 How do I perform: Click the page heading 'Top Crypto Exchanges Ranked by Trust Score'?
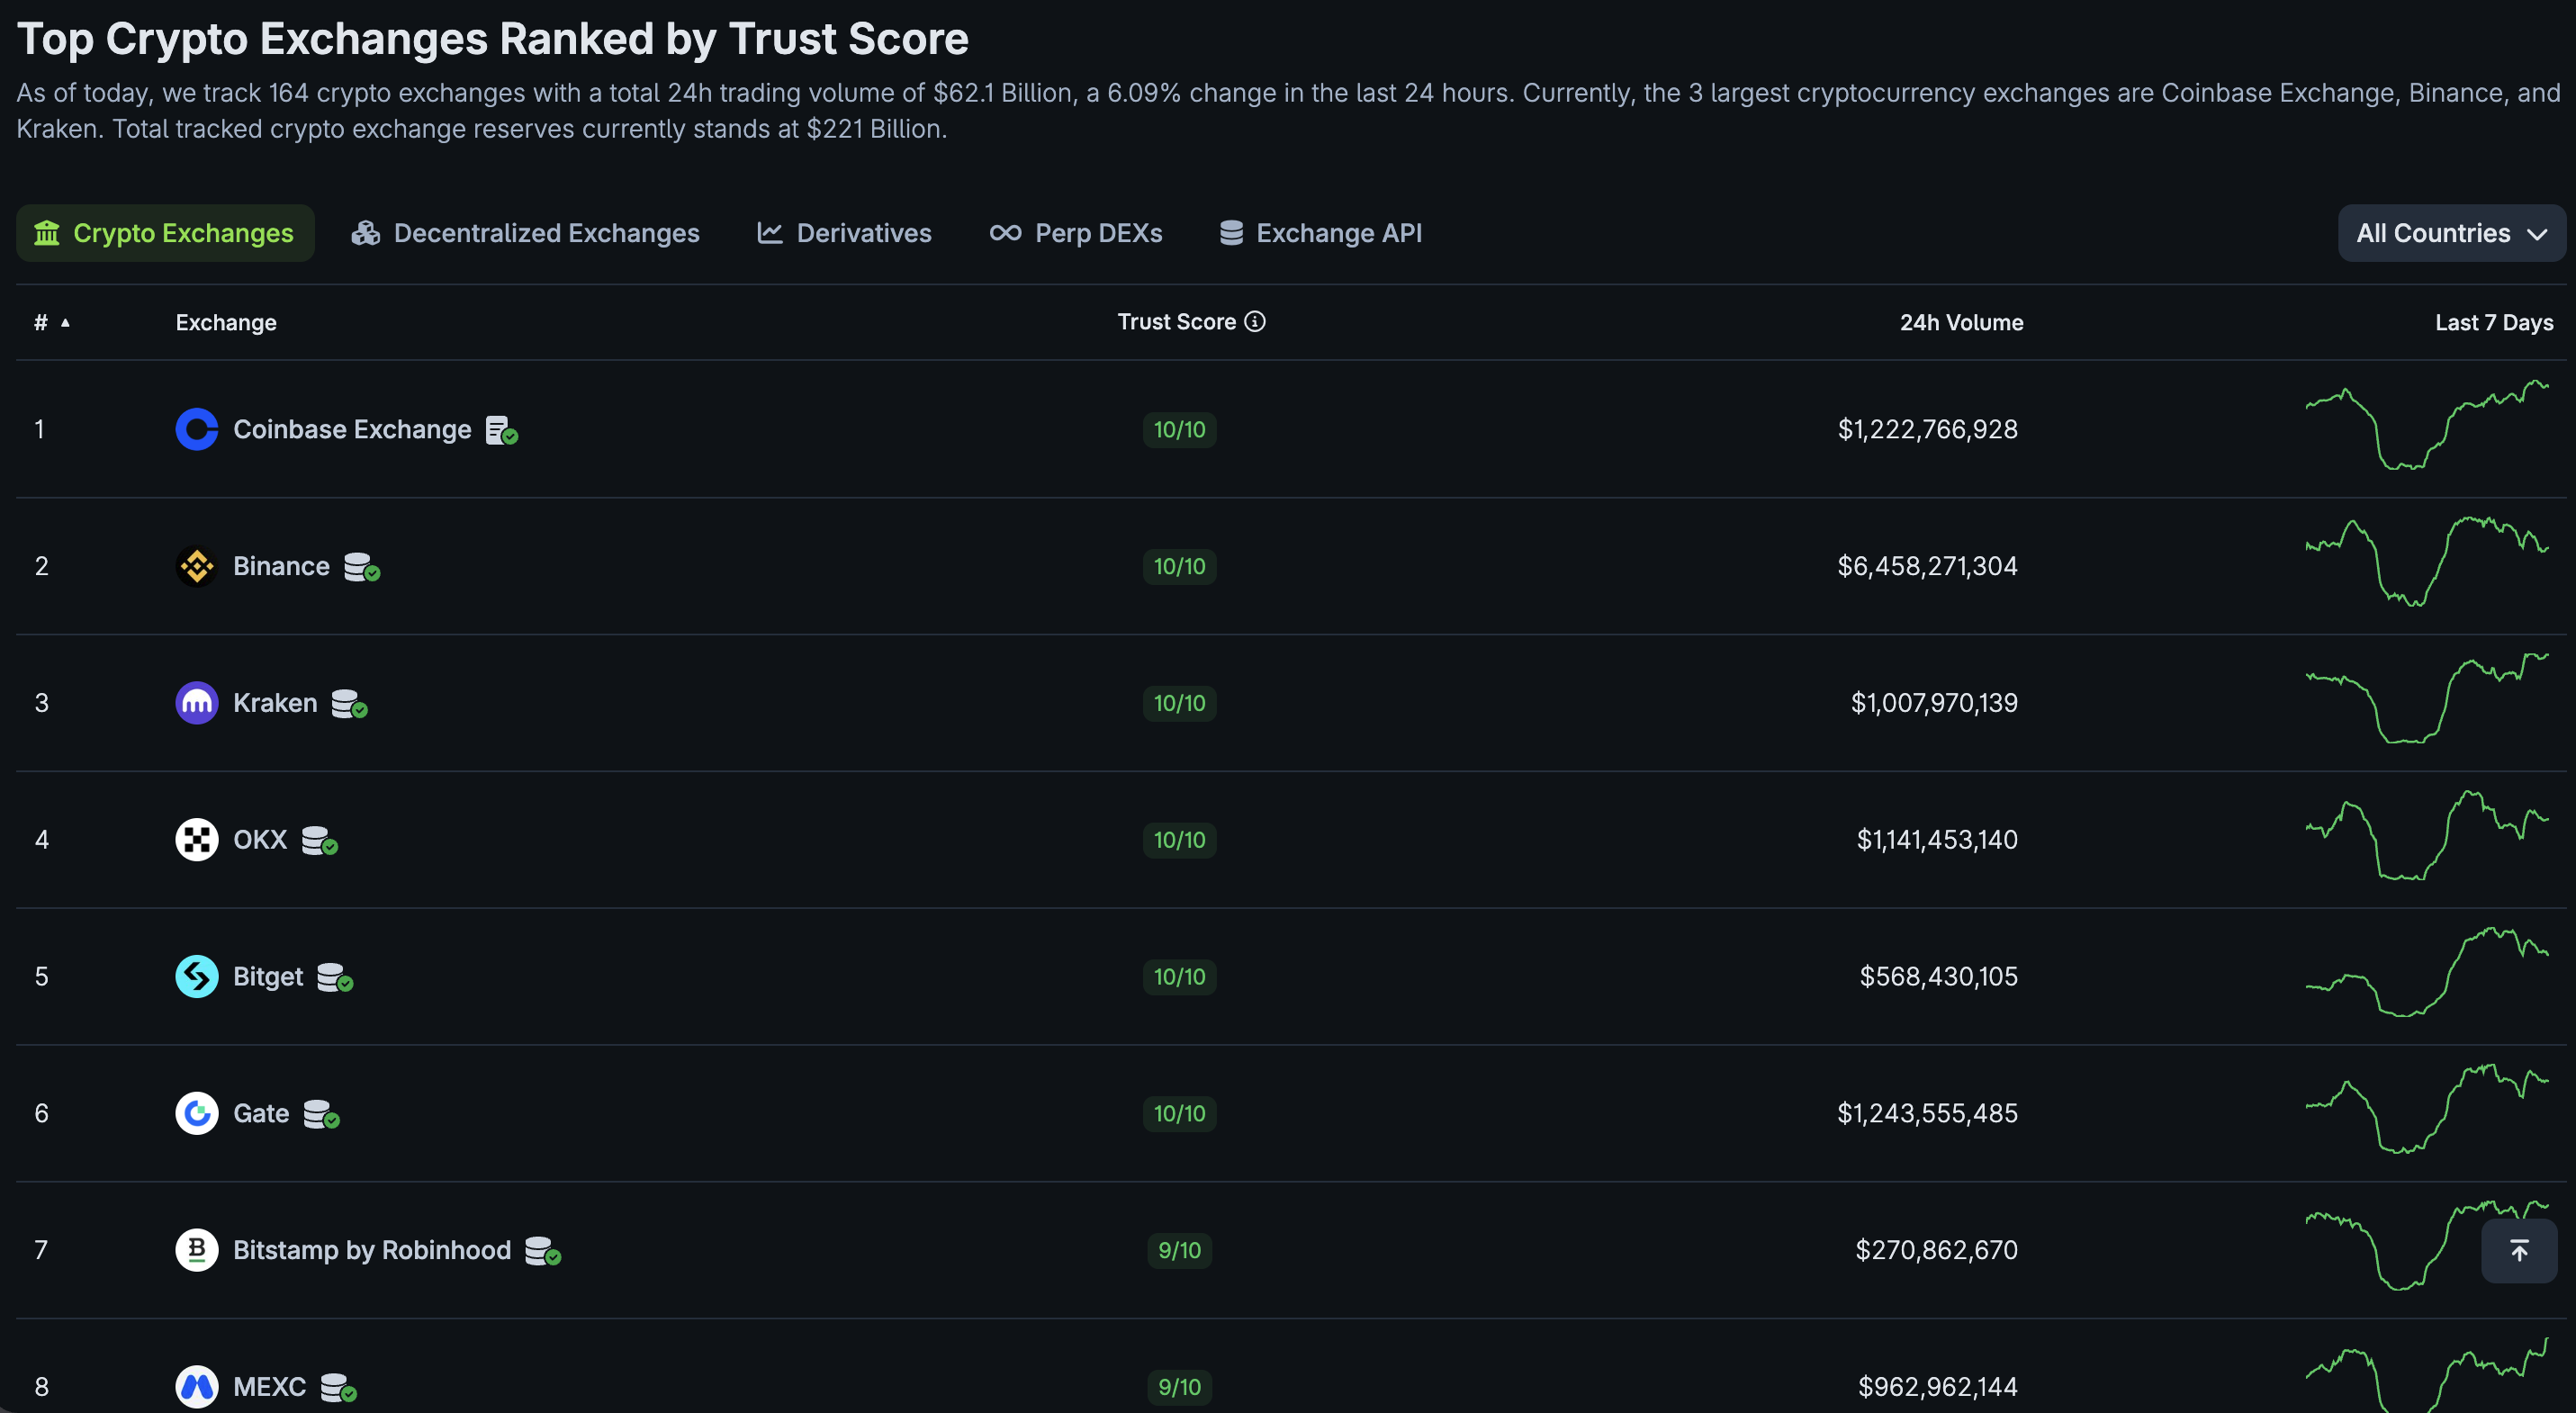point(493,39)
